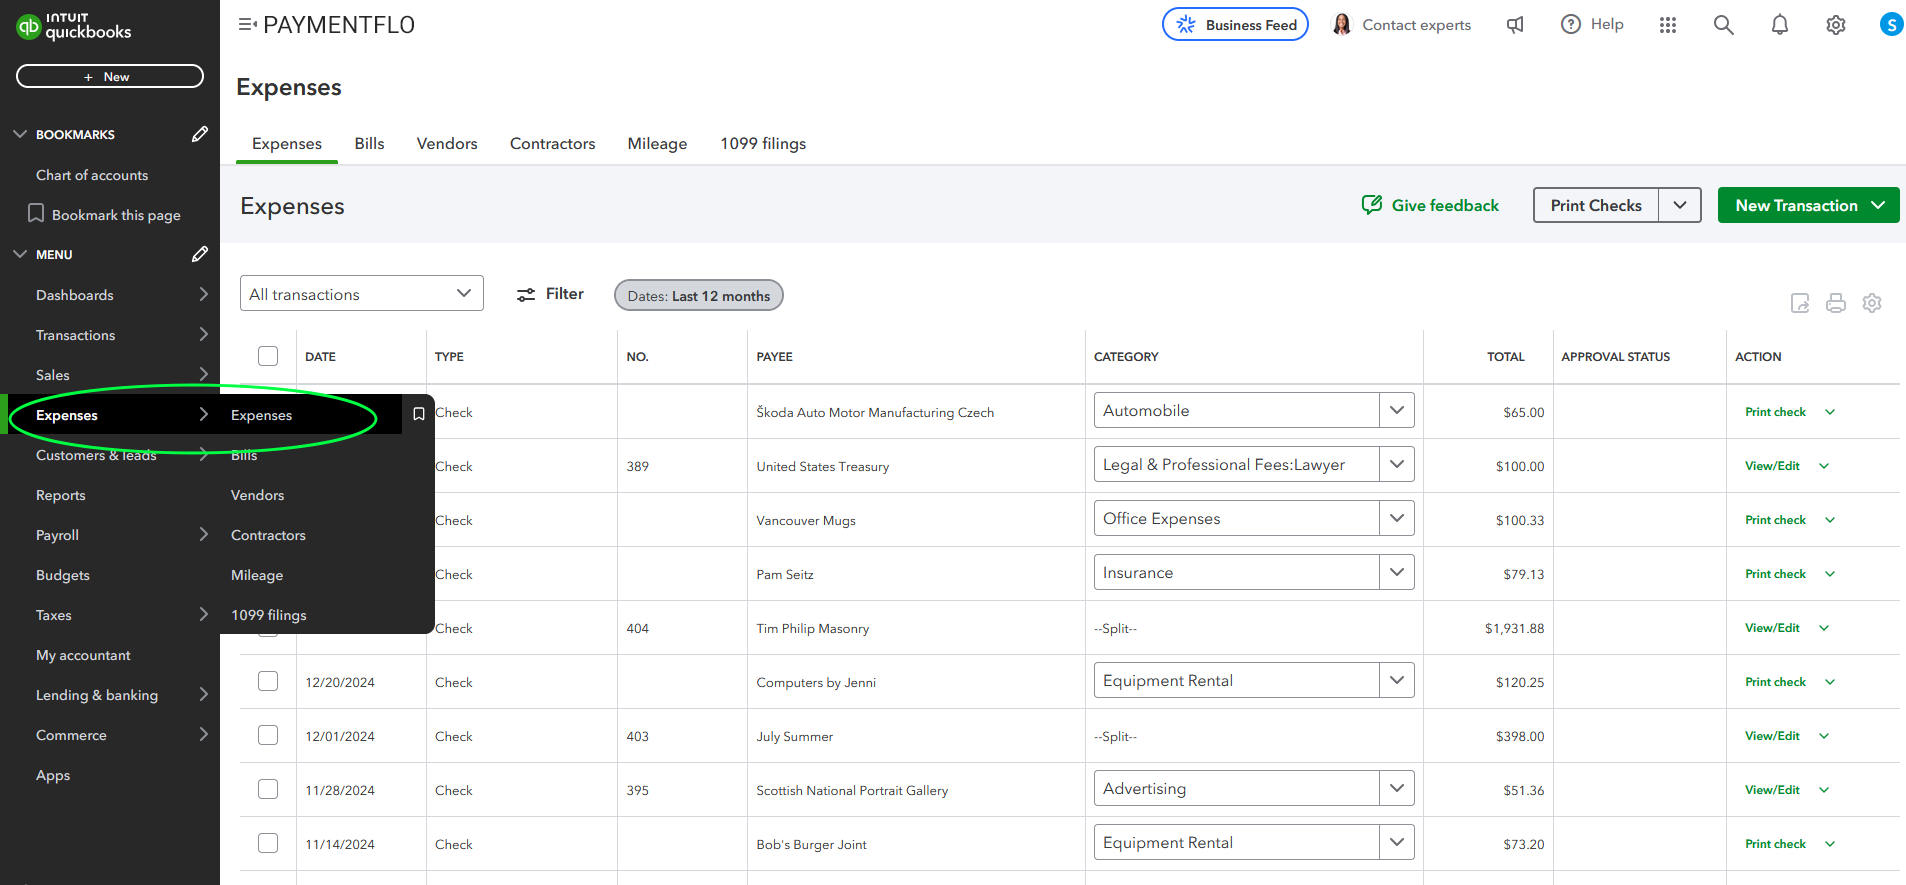1906x885 pixels.
Task: Select 1099 filings in the flyout menu
Action: [x=269, y=615]
